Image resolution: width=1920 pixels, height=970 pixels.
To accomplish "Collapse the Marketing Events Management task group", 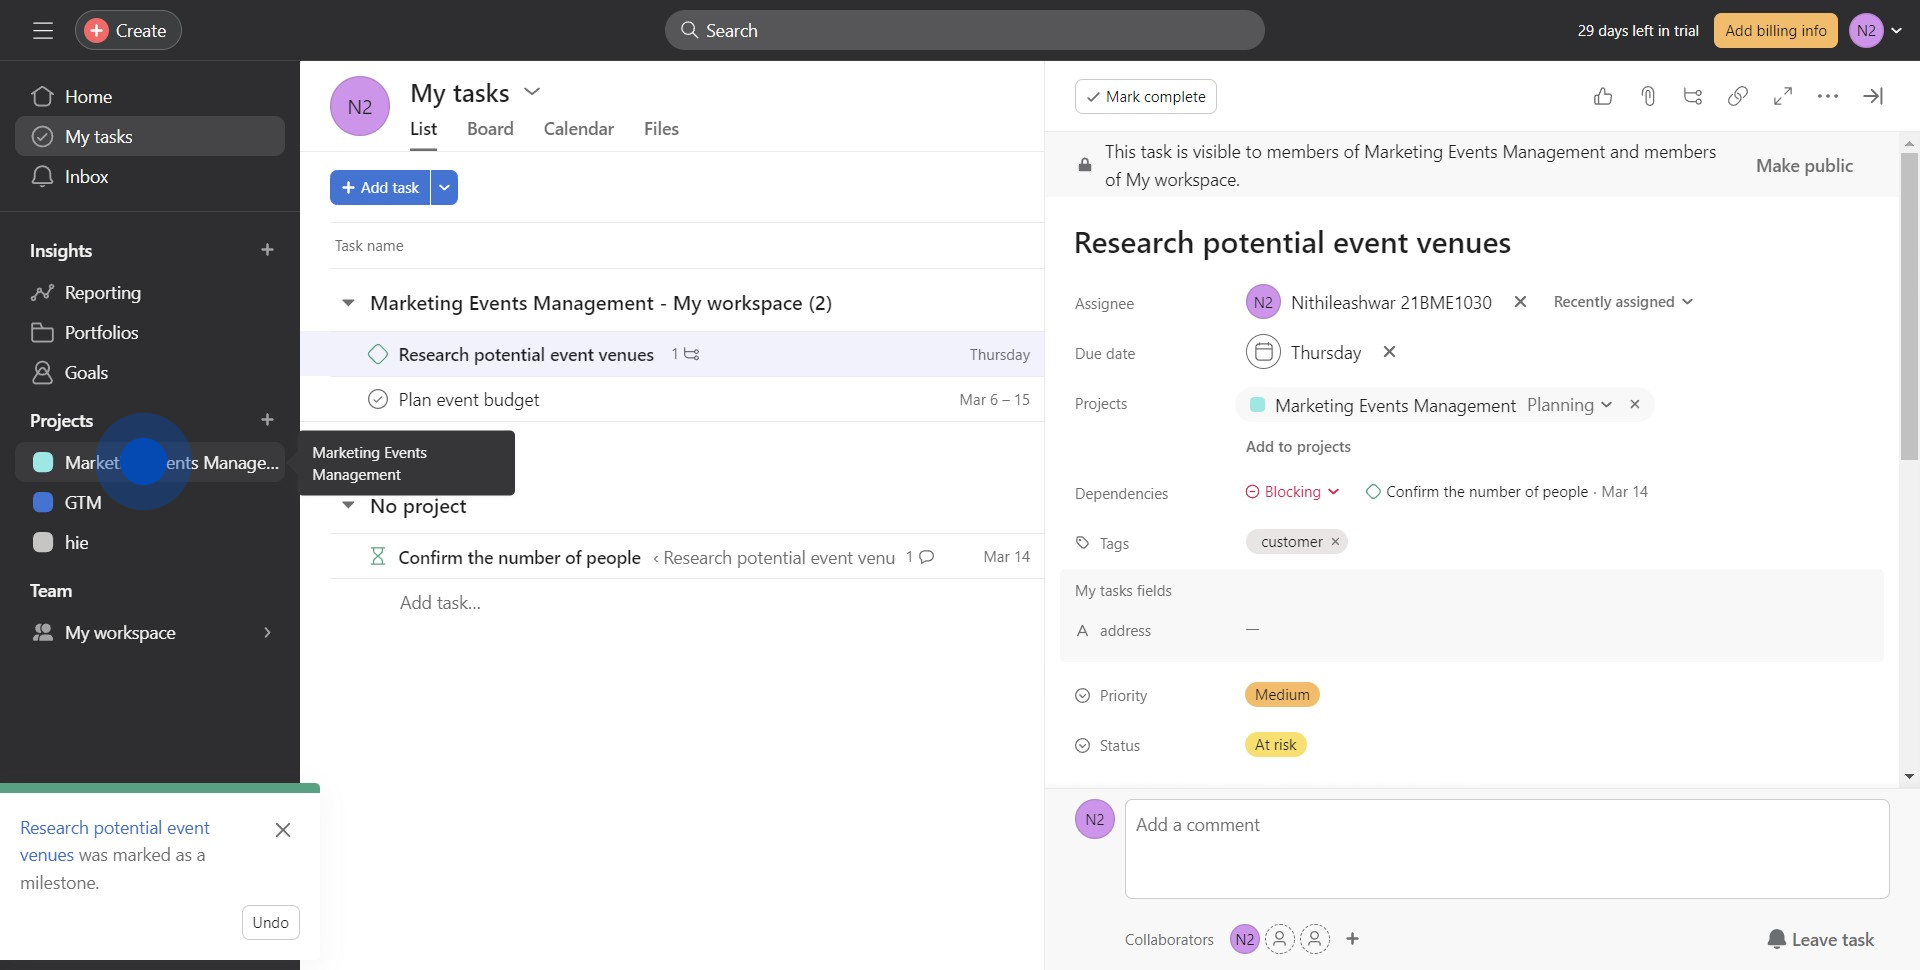I will [x=347, y=302].
